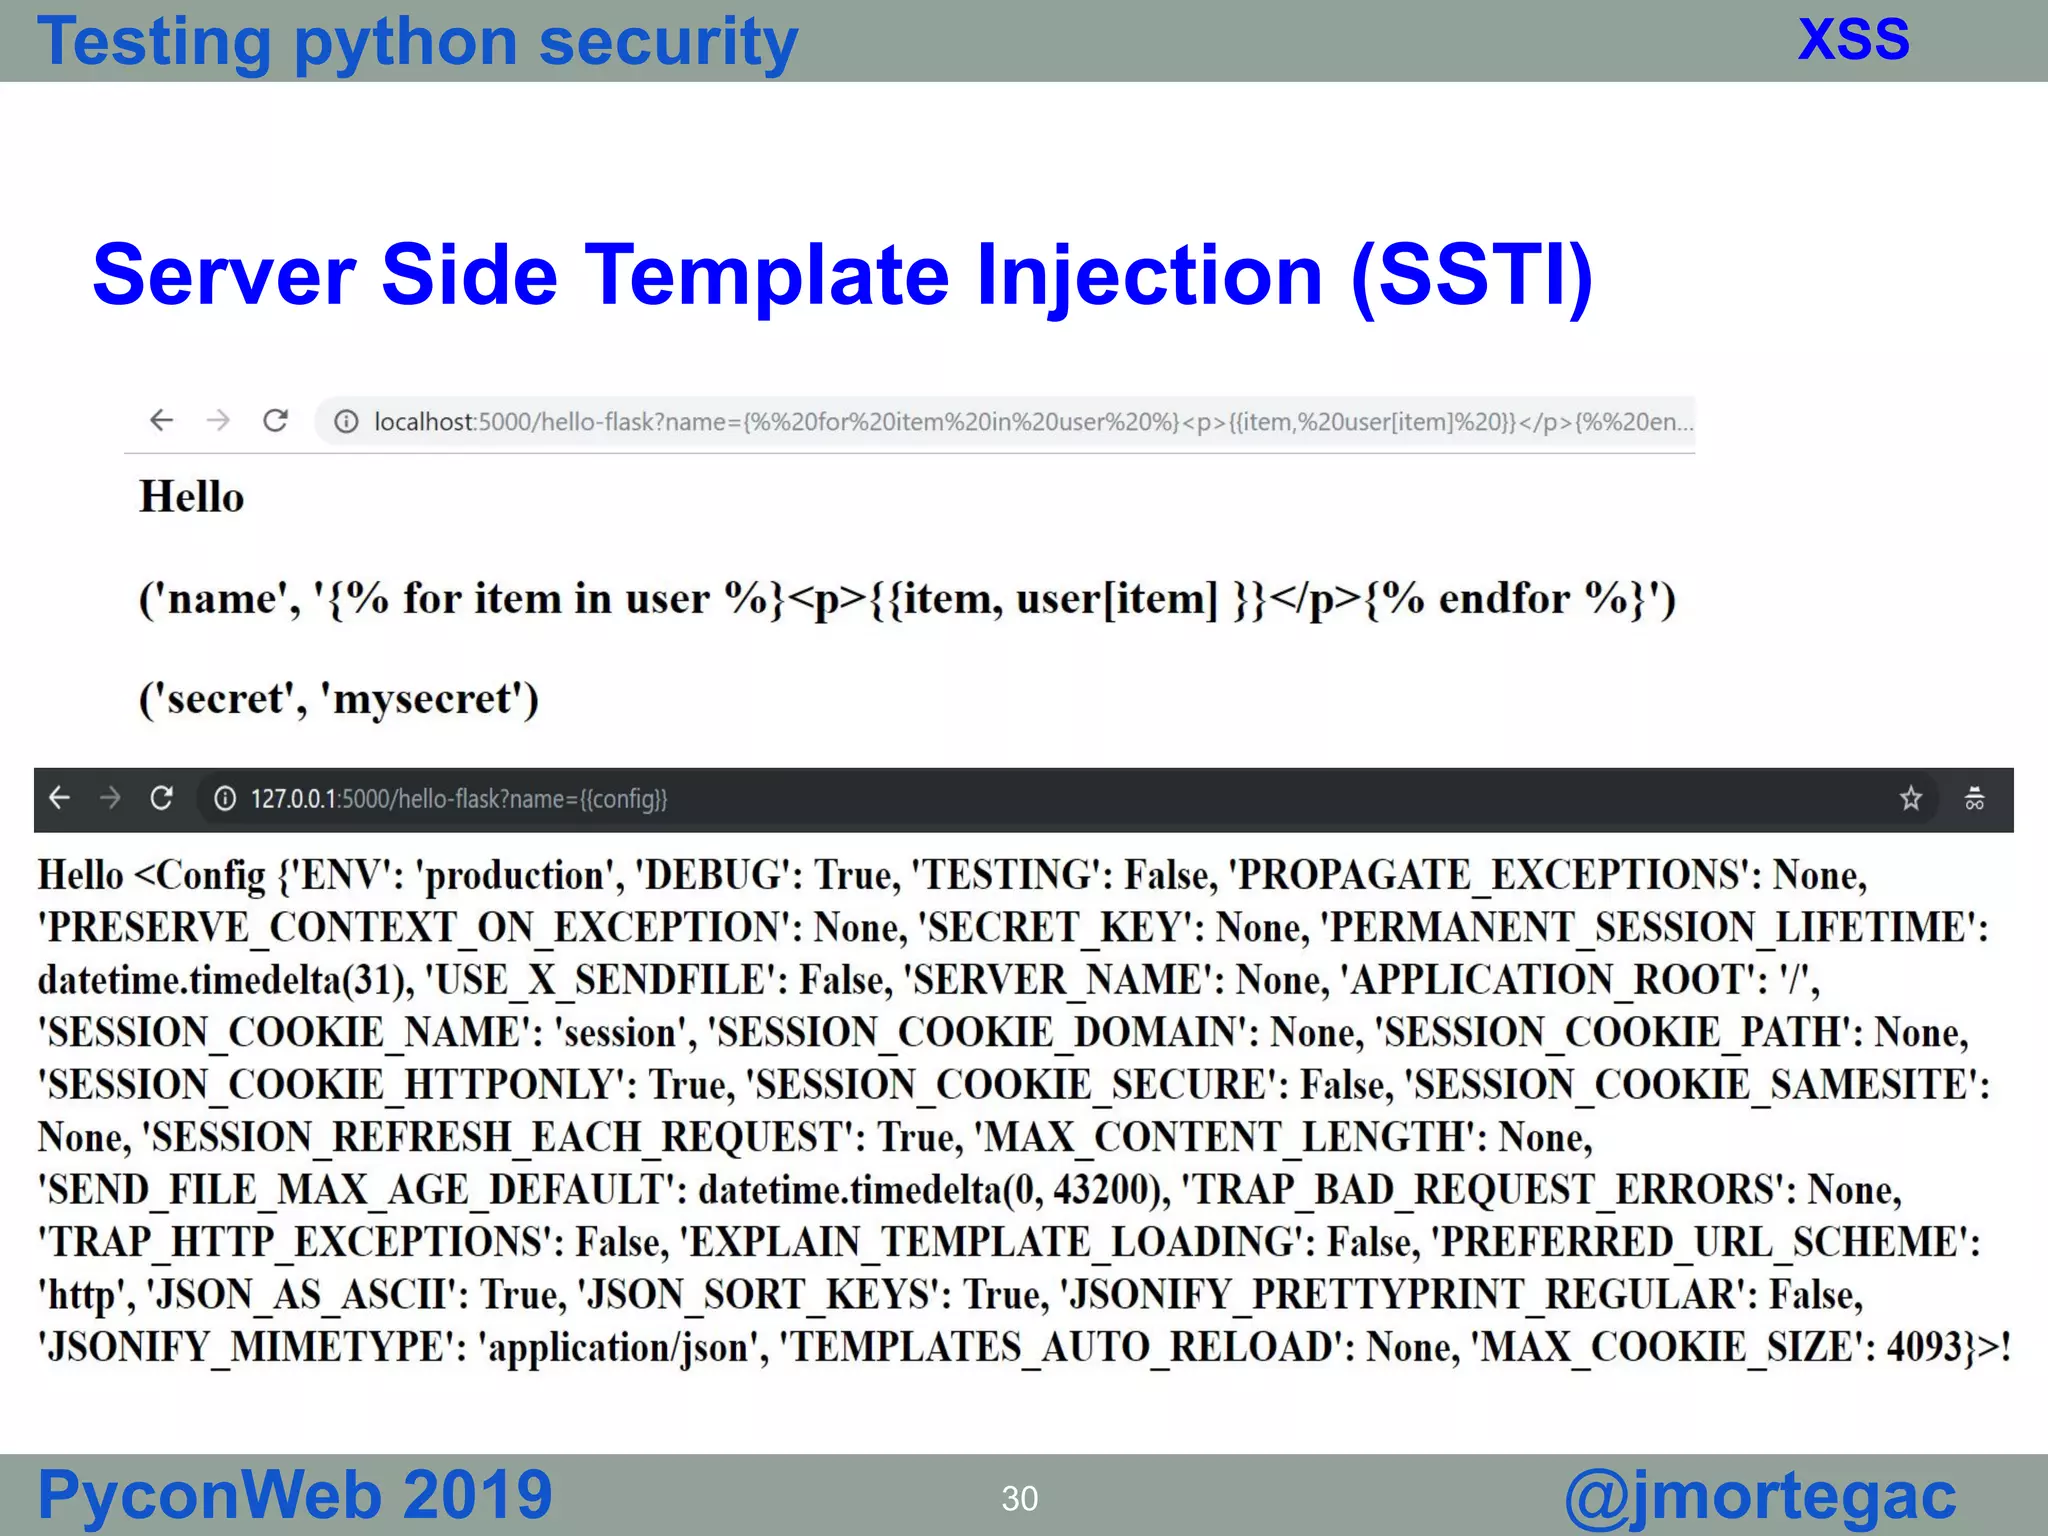The width and height of the screenshot is (2048, 1536).
Task: Click the forward arrow in the light browser
Action: click(x=218, y=420)
